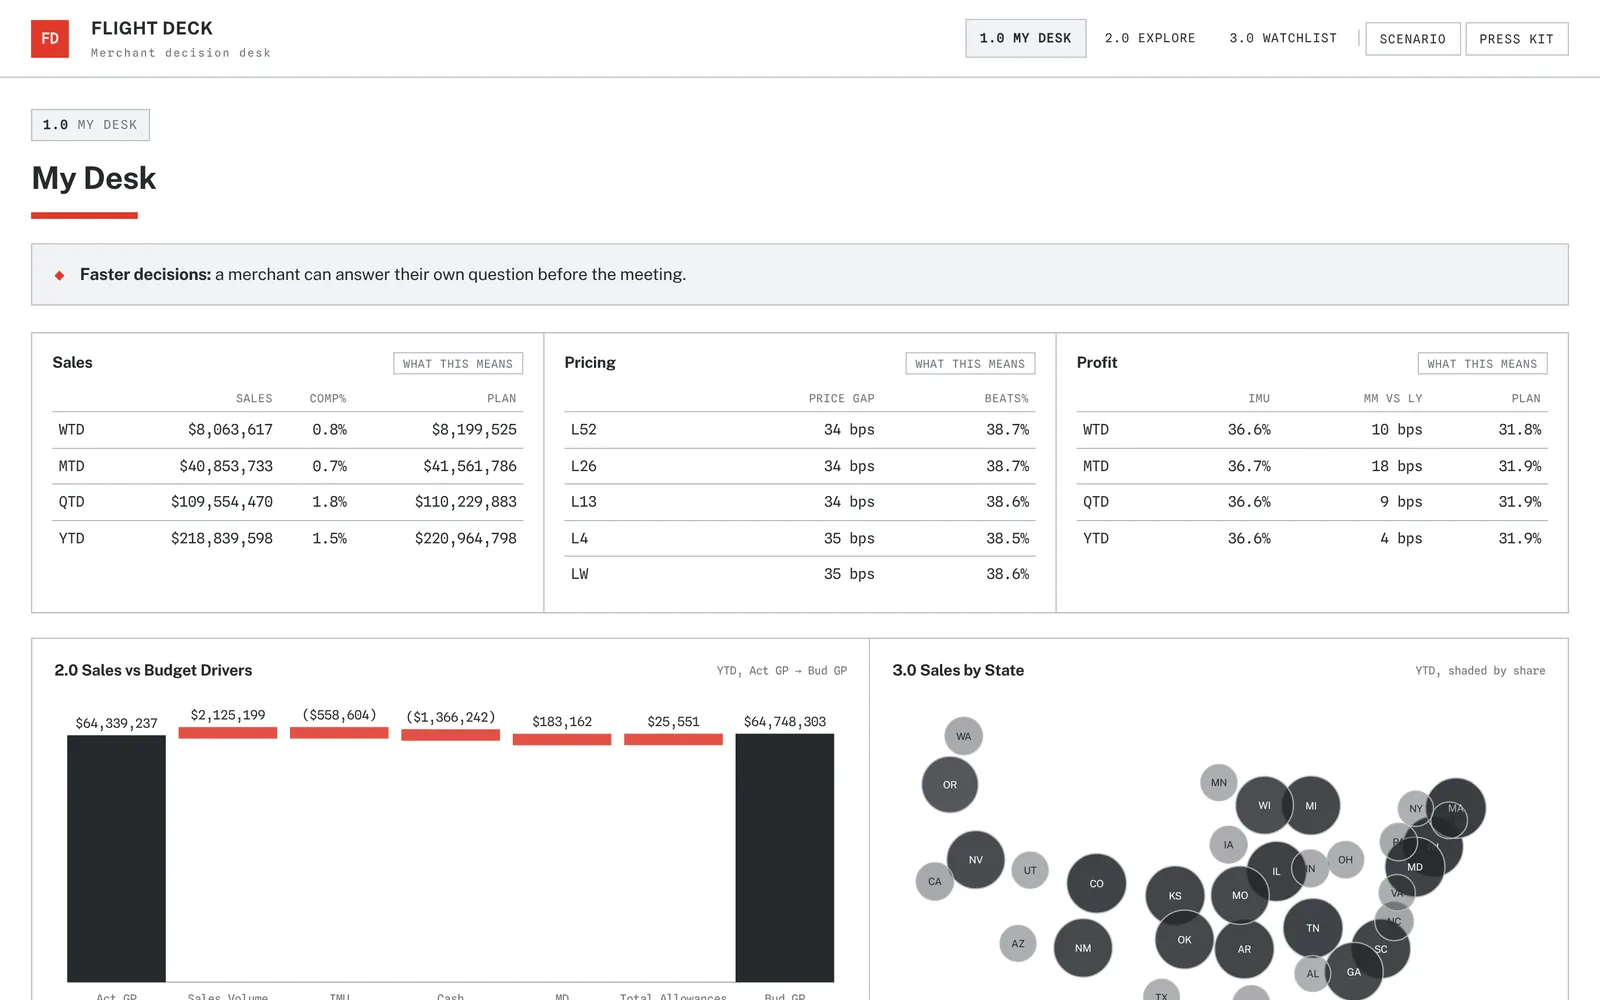
Task: Select the GA state bubble
Action: pyautogui.click(x=1353, y=972)
